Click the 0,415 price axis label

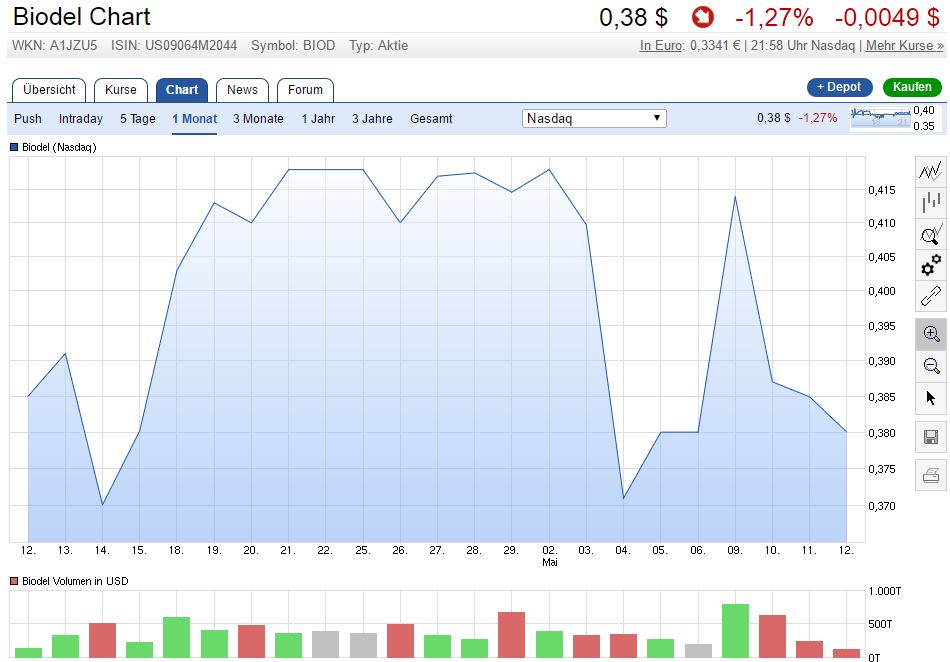click(882, 190)
